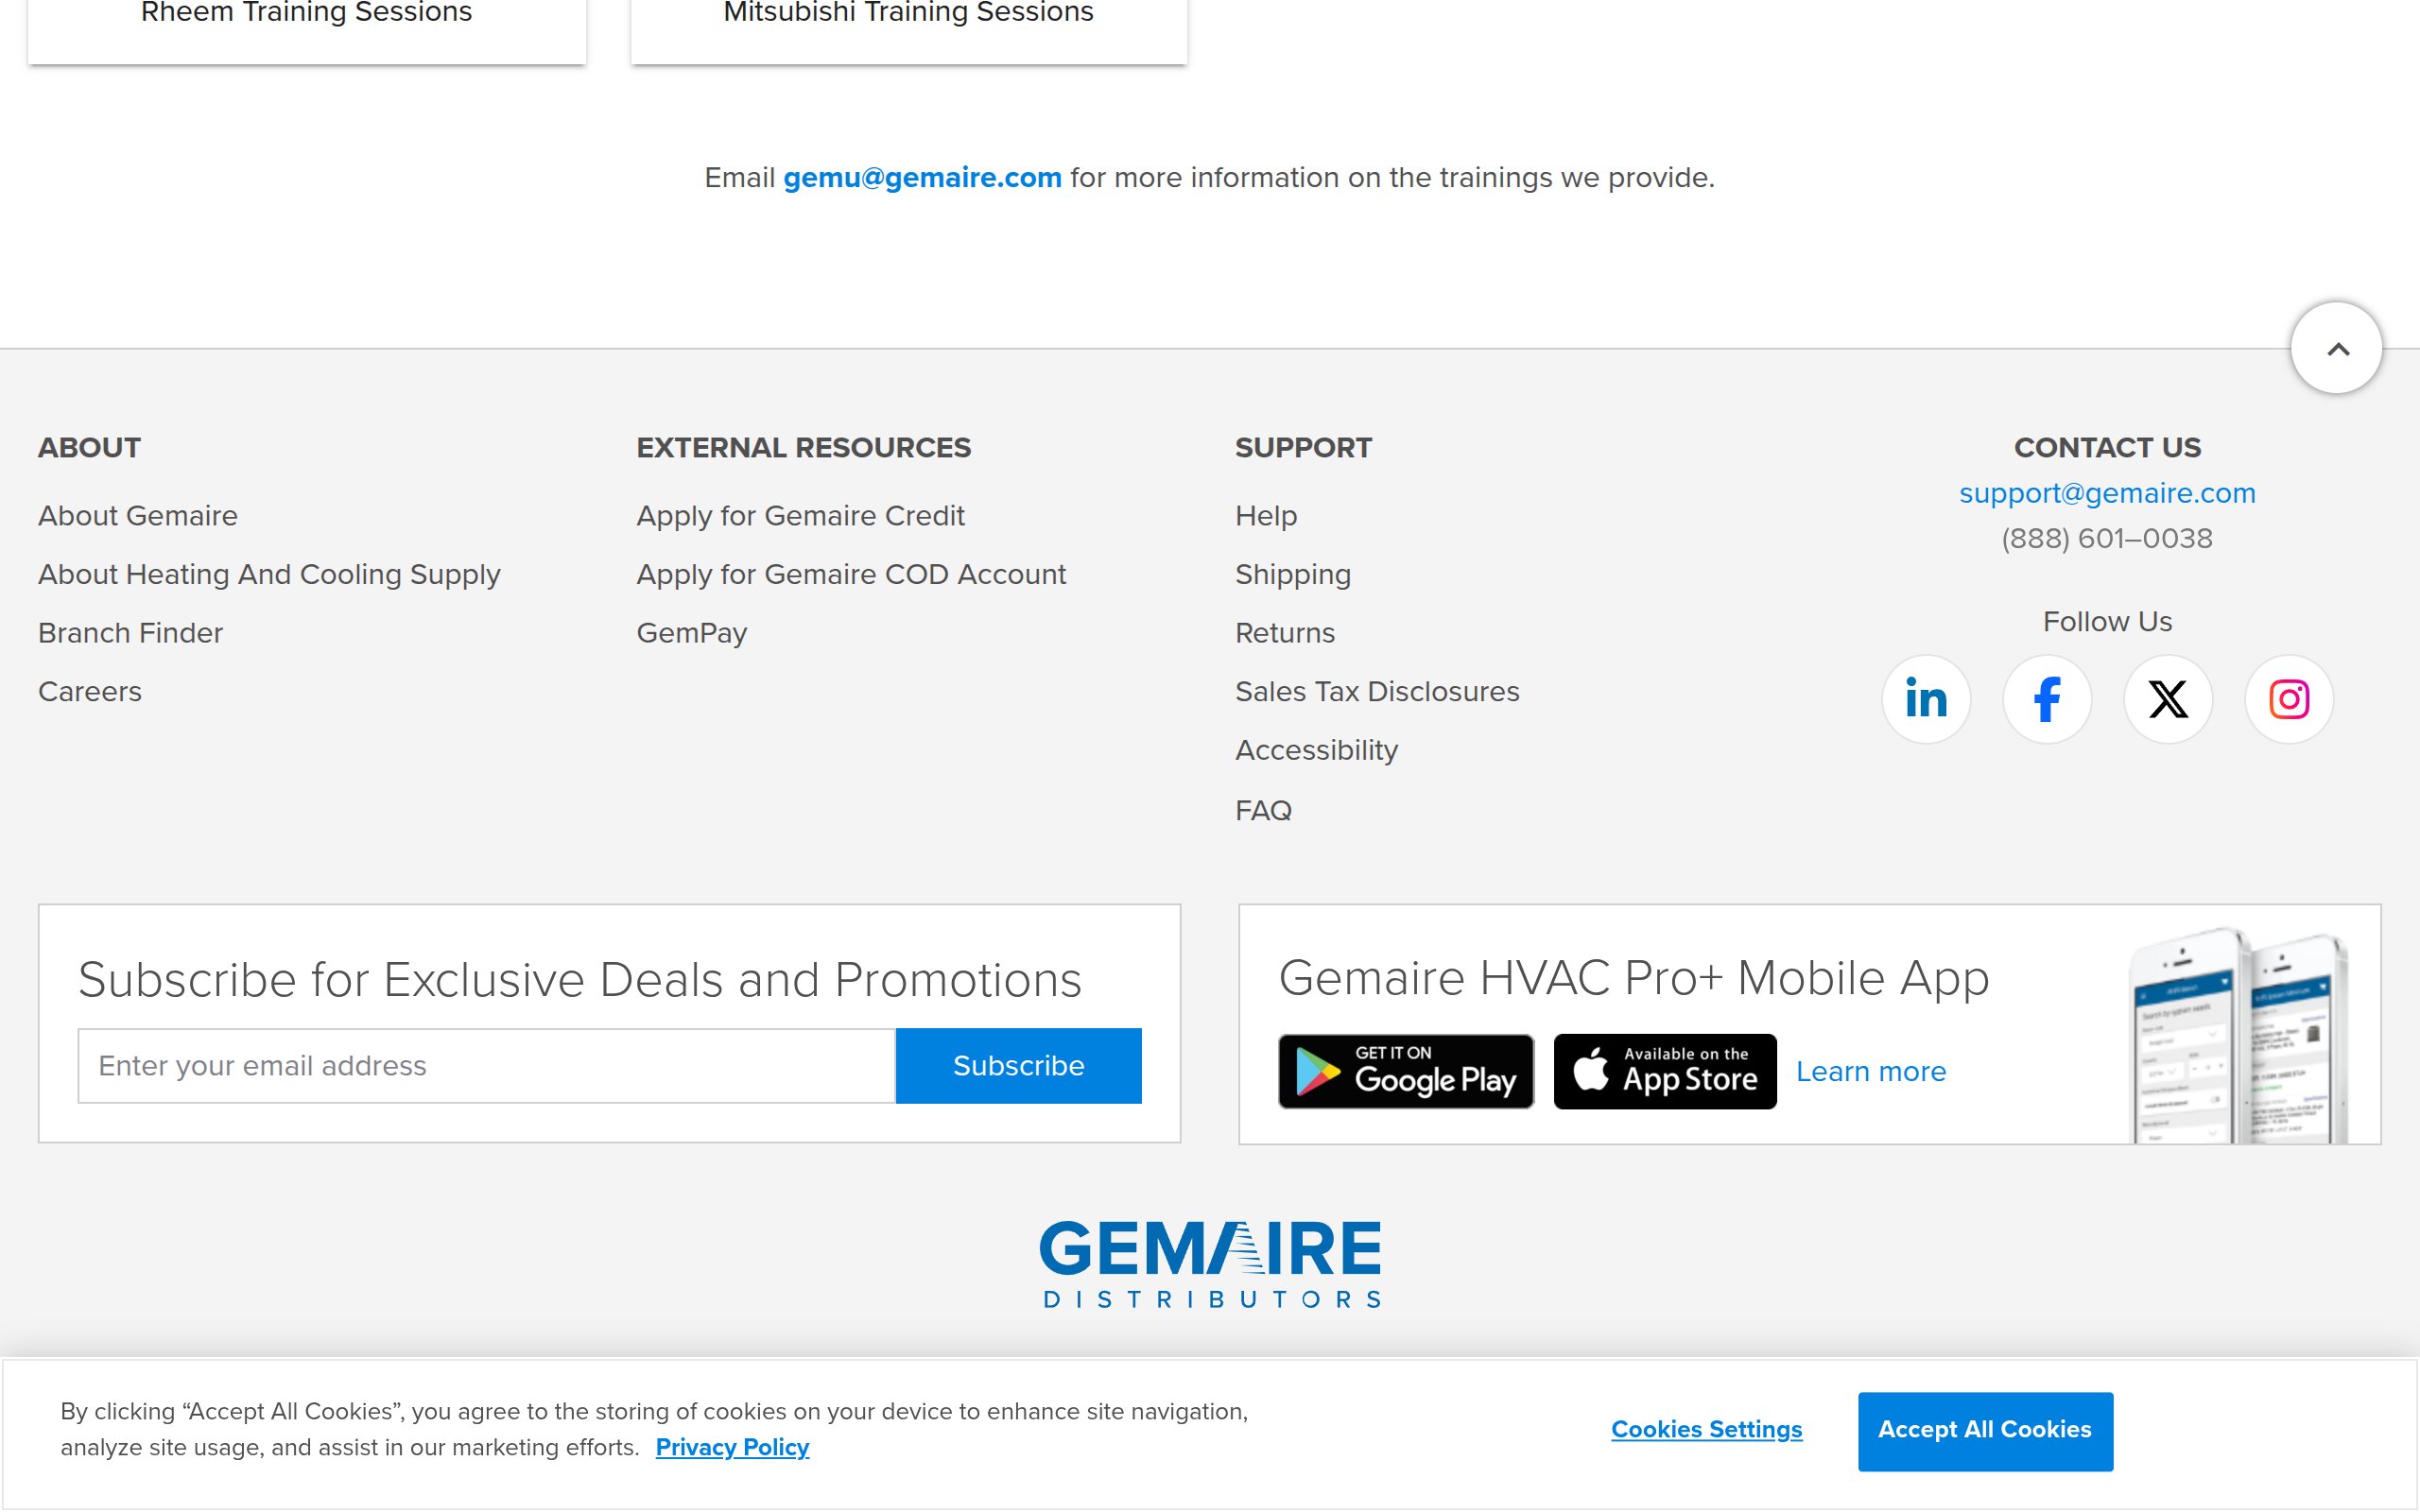Email support@gemaire.com
Viewport: 2420px width, 1512px height.
click(x=2107, y=494)
